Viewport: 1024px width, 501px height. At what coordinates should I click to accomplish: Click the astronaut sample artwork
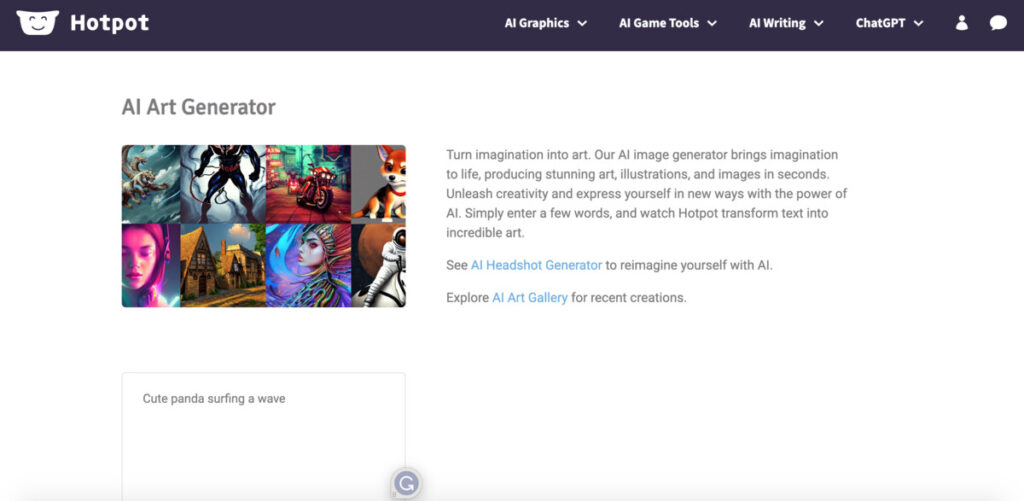point(378,265)
